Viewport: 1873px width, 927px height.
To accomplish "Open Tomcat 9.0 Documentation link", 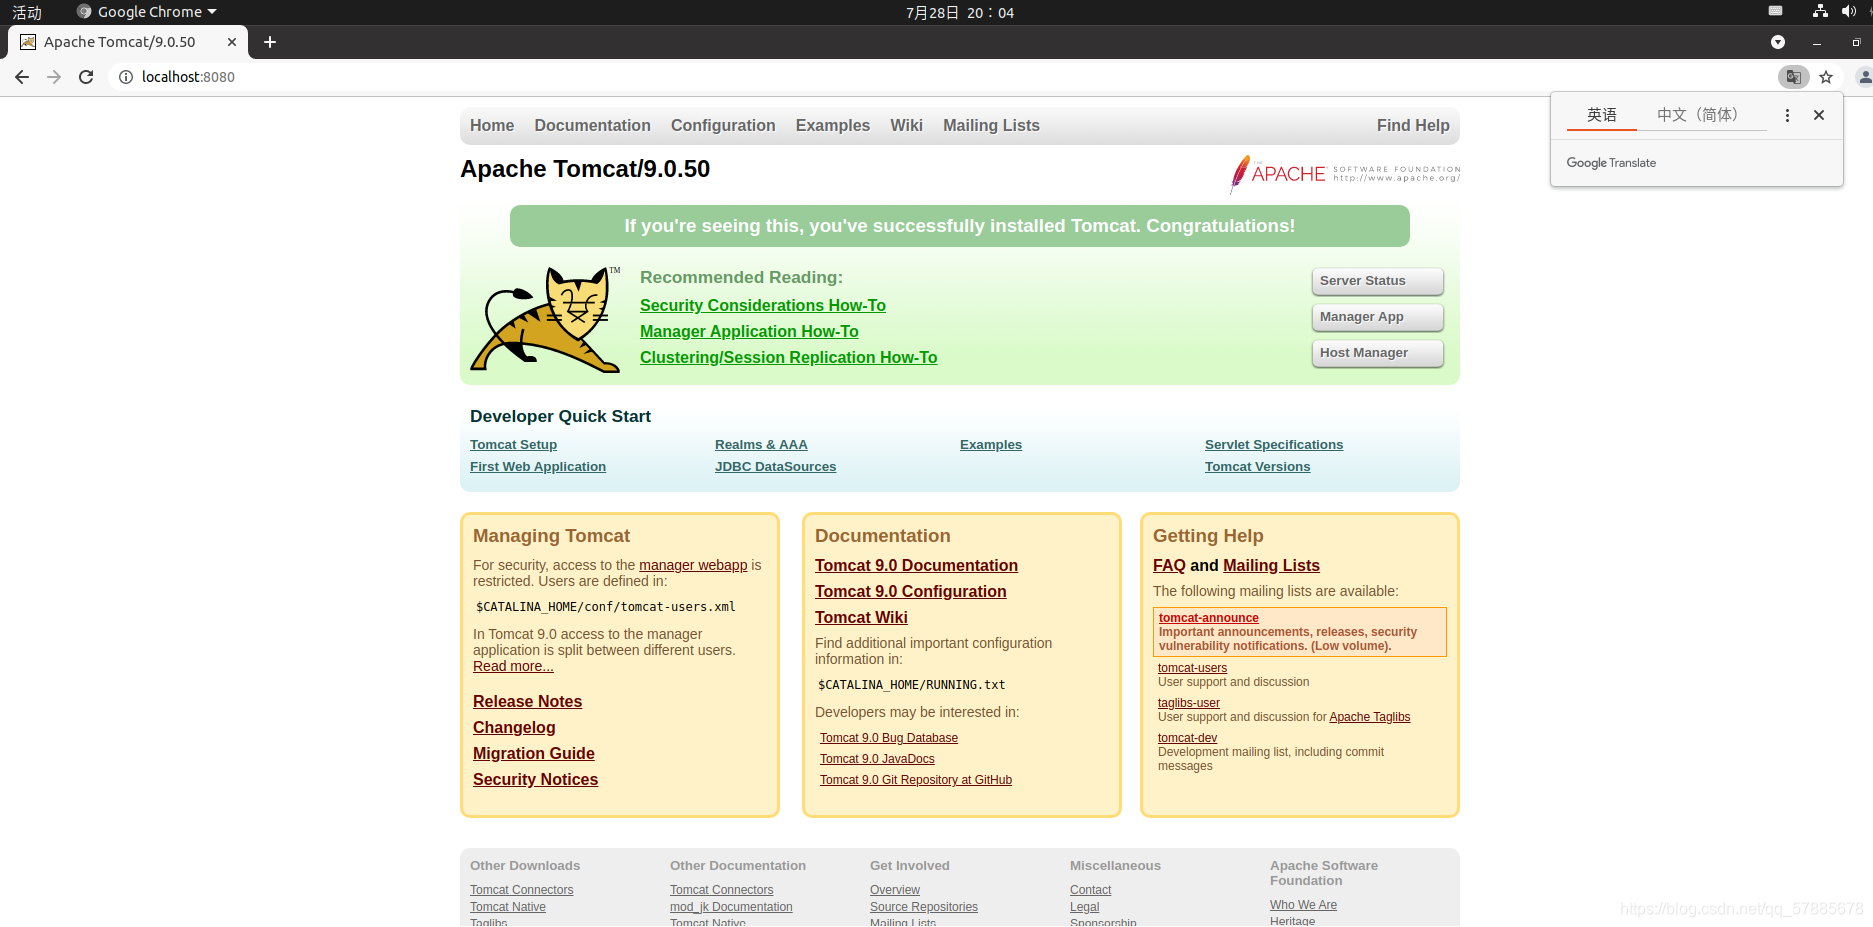I will [916, 566].
